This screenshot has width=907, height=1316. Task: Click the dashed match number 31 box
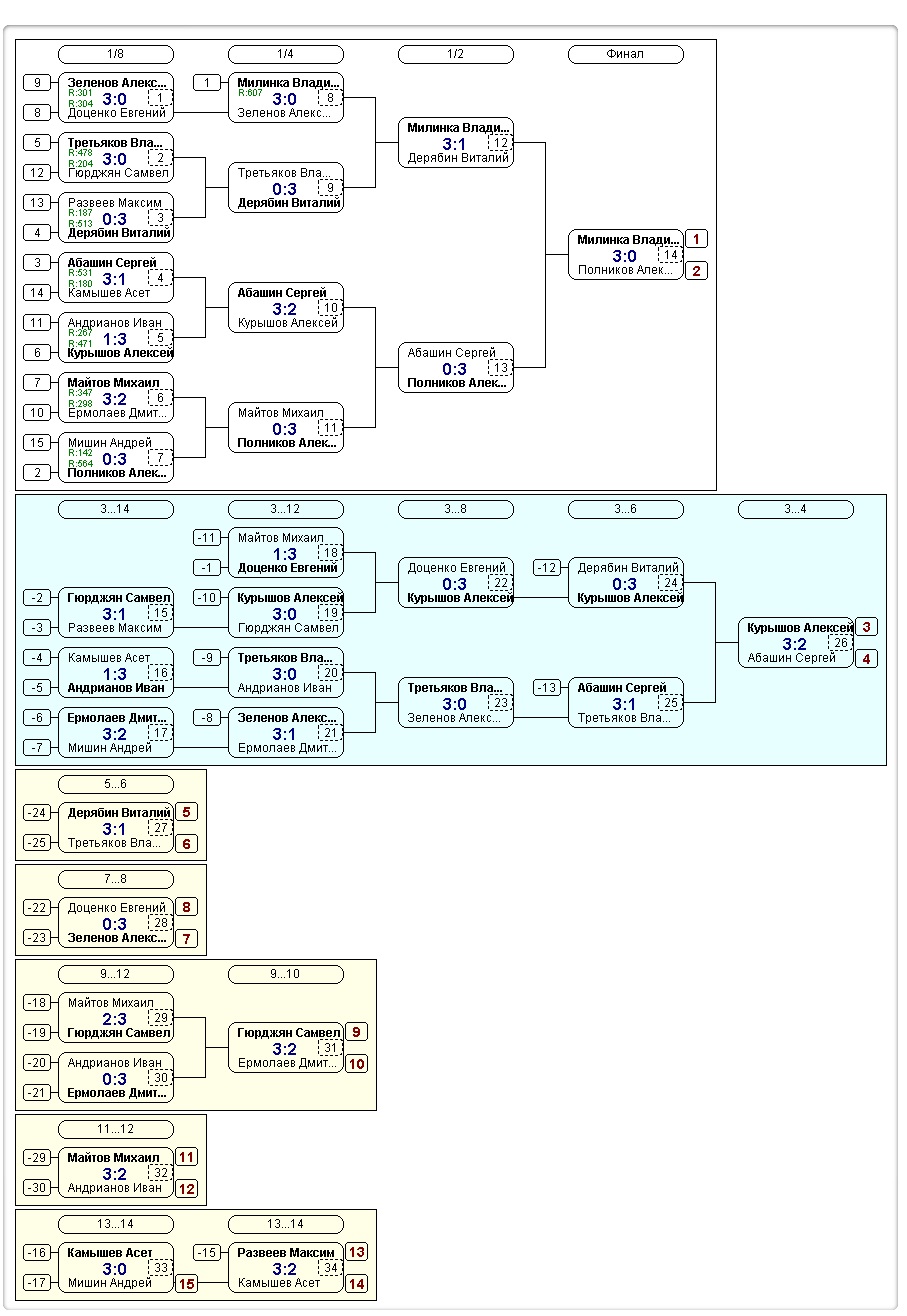[x=330, y=1047]
